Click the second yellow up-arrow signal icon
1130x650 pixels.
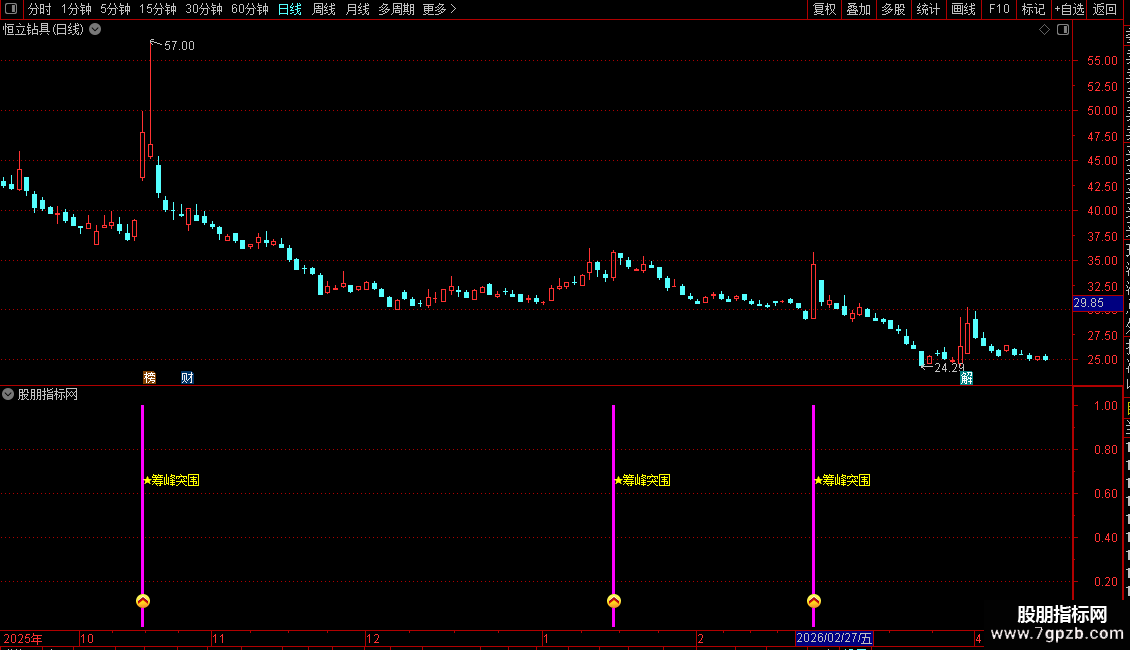coord(614,601)
